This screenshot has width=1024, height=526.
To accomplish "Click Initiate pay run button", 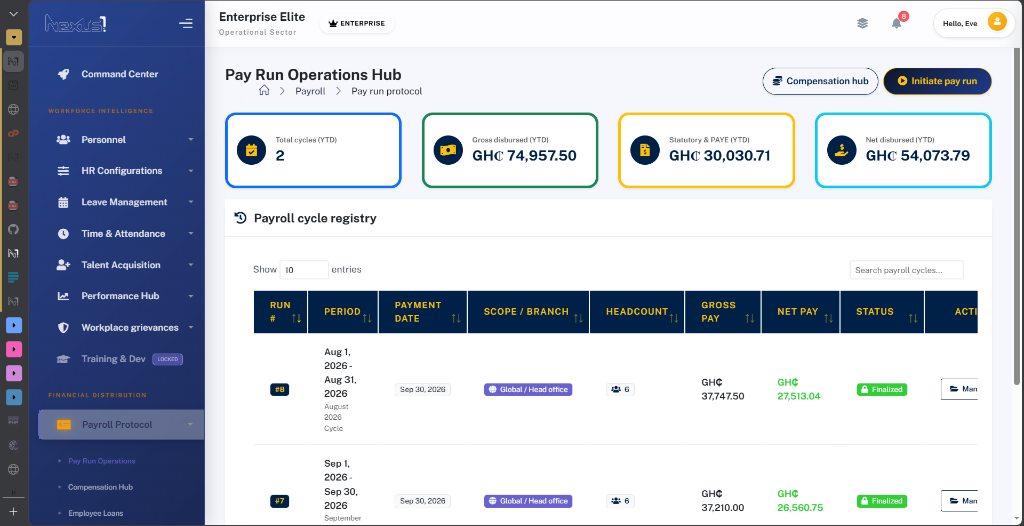I will coord(937,82).
